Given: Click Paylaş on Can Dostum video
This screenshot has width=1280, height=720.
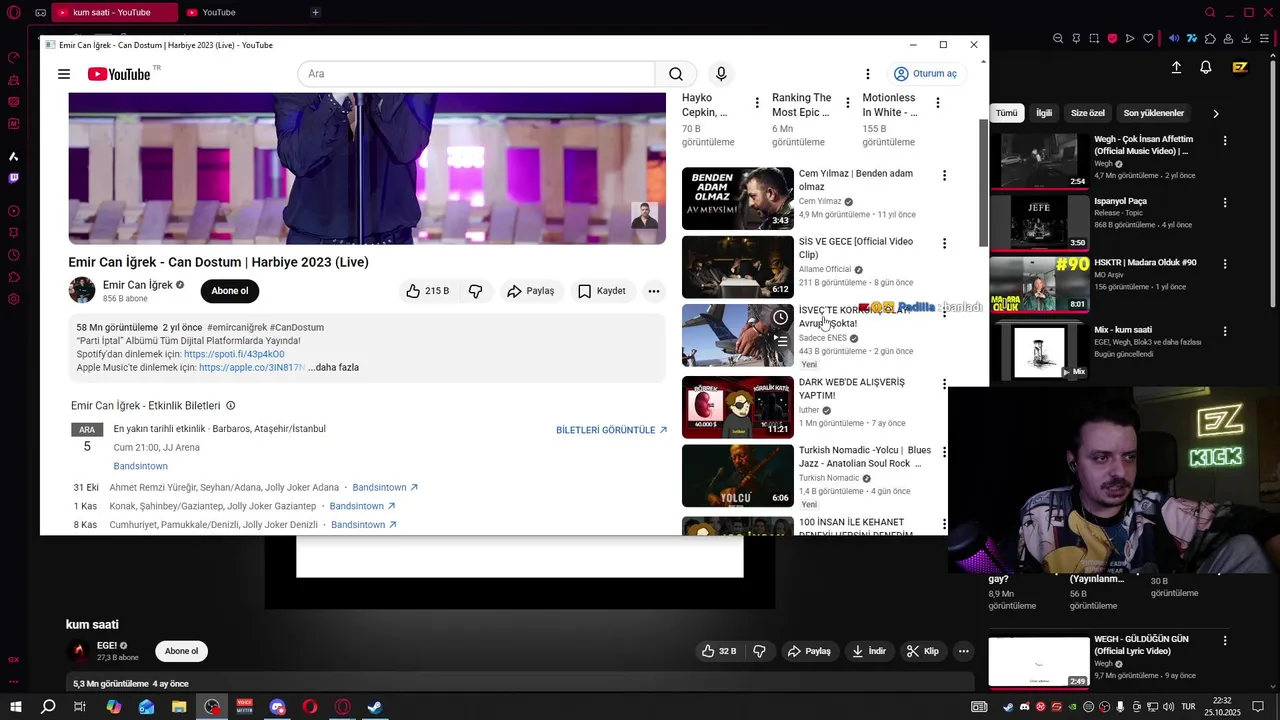Looking at the screenshot, I should click(530, 291).
